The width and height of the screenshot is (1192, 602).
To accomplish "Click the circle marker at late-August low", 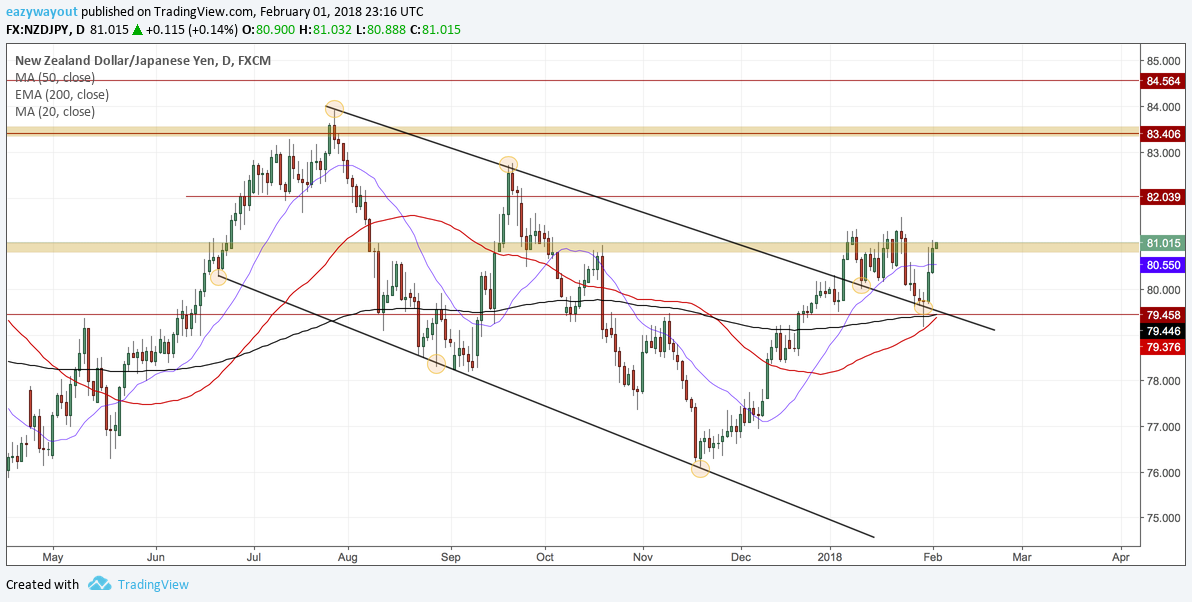I will [x=436, y=364].
